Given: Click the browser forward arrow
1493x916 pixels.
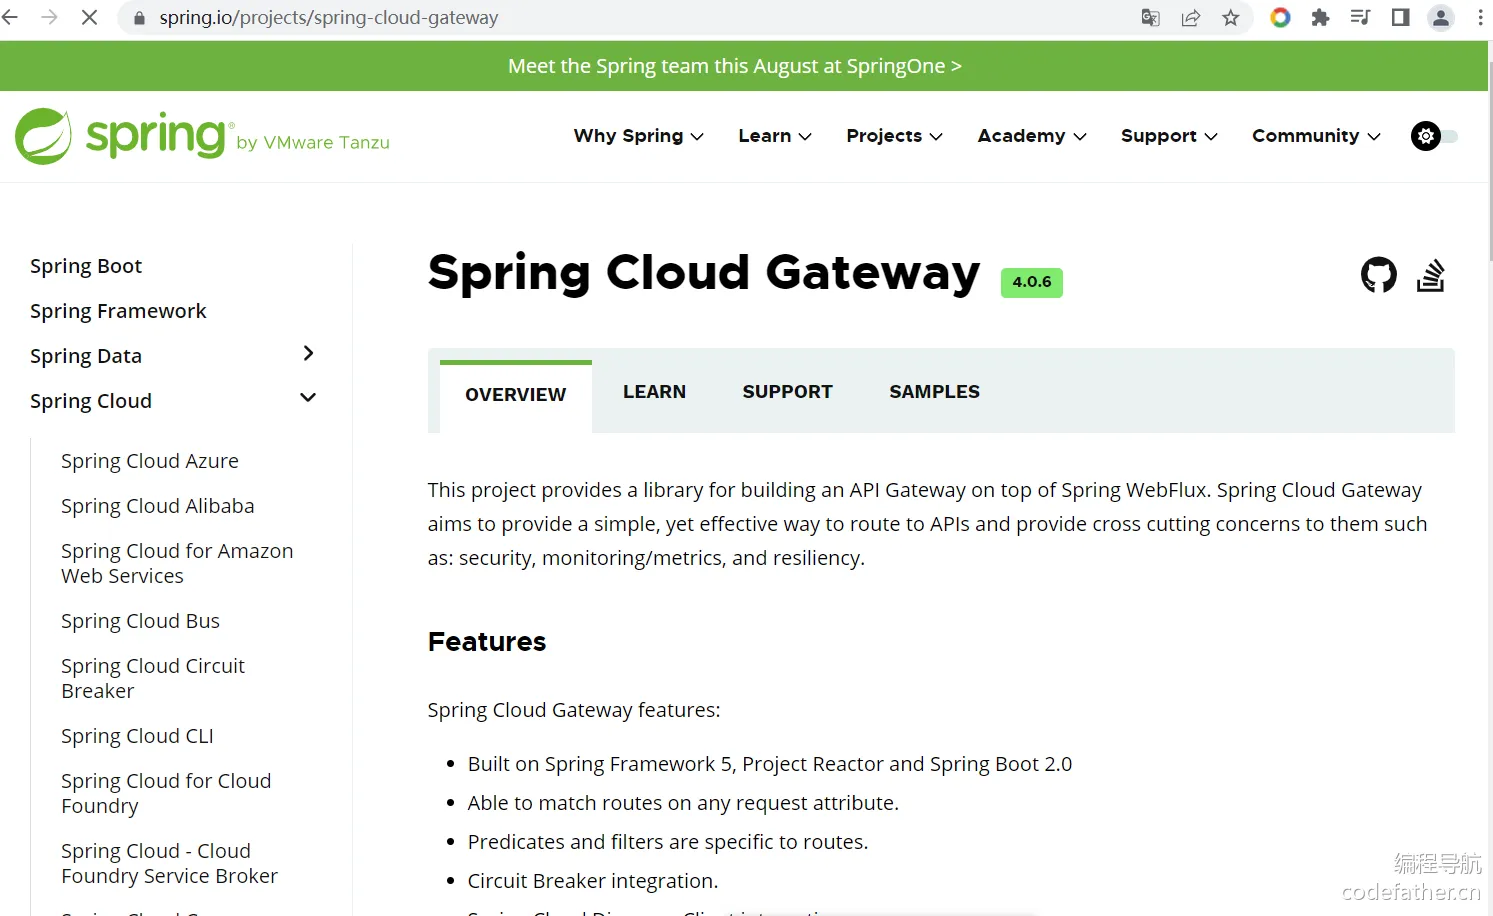Looking at the screenshot, I should [49, 17].
